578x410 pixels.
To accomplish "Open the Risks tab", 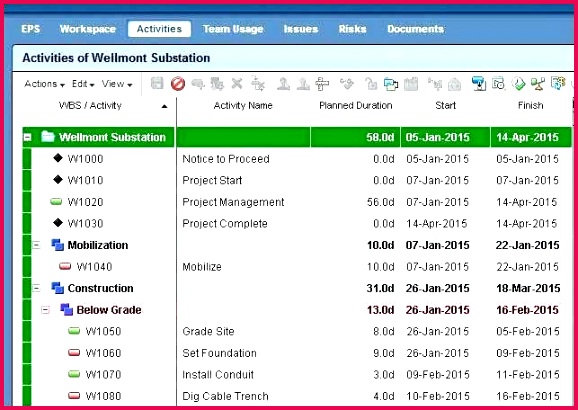I will click(x=352, y=29).
